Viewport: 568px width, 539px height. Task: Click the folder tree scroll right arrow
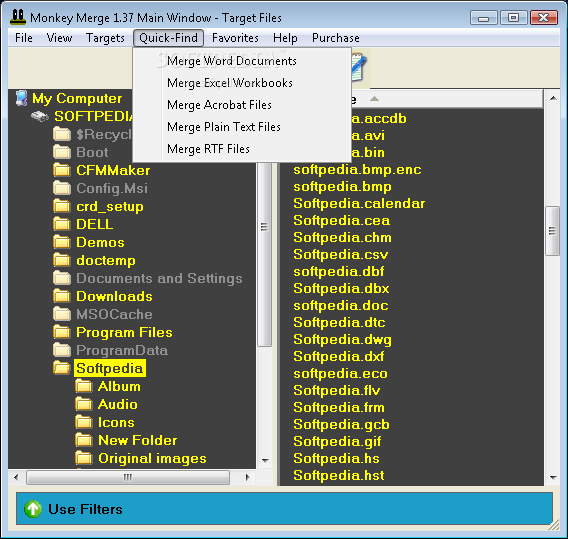click(247, 477)
